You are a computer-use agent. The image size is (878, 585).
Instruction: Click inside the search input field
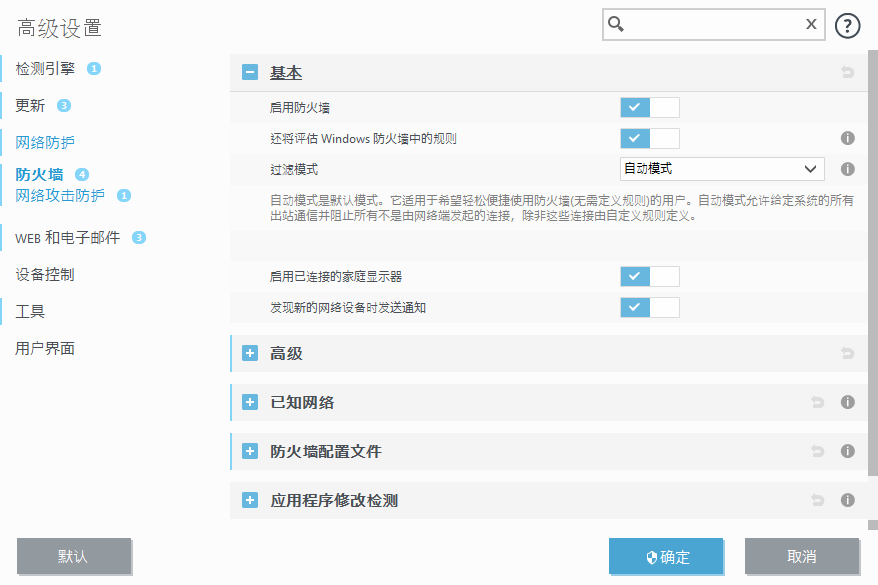tap(712, 24)
